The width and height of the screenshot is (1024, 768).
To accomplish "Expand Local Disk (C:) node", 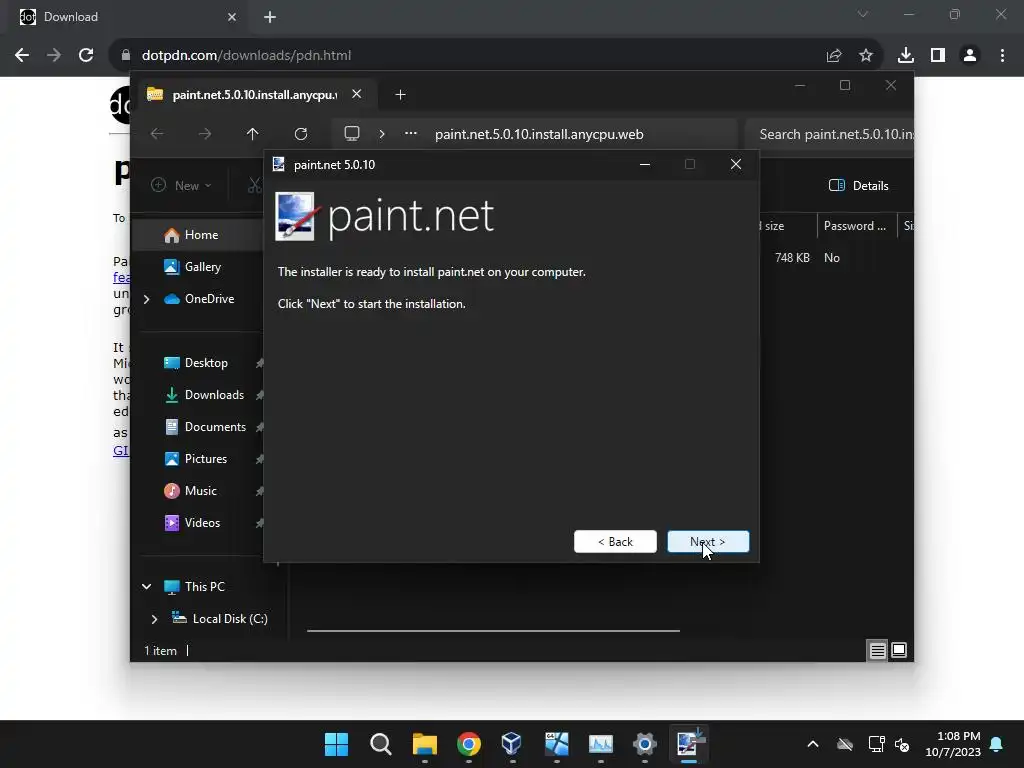I will [x=154, y=618].
